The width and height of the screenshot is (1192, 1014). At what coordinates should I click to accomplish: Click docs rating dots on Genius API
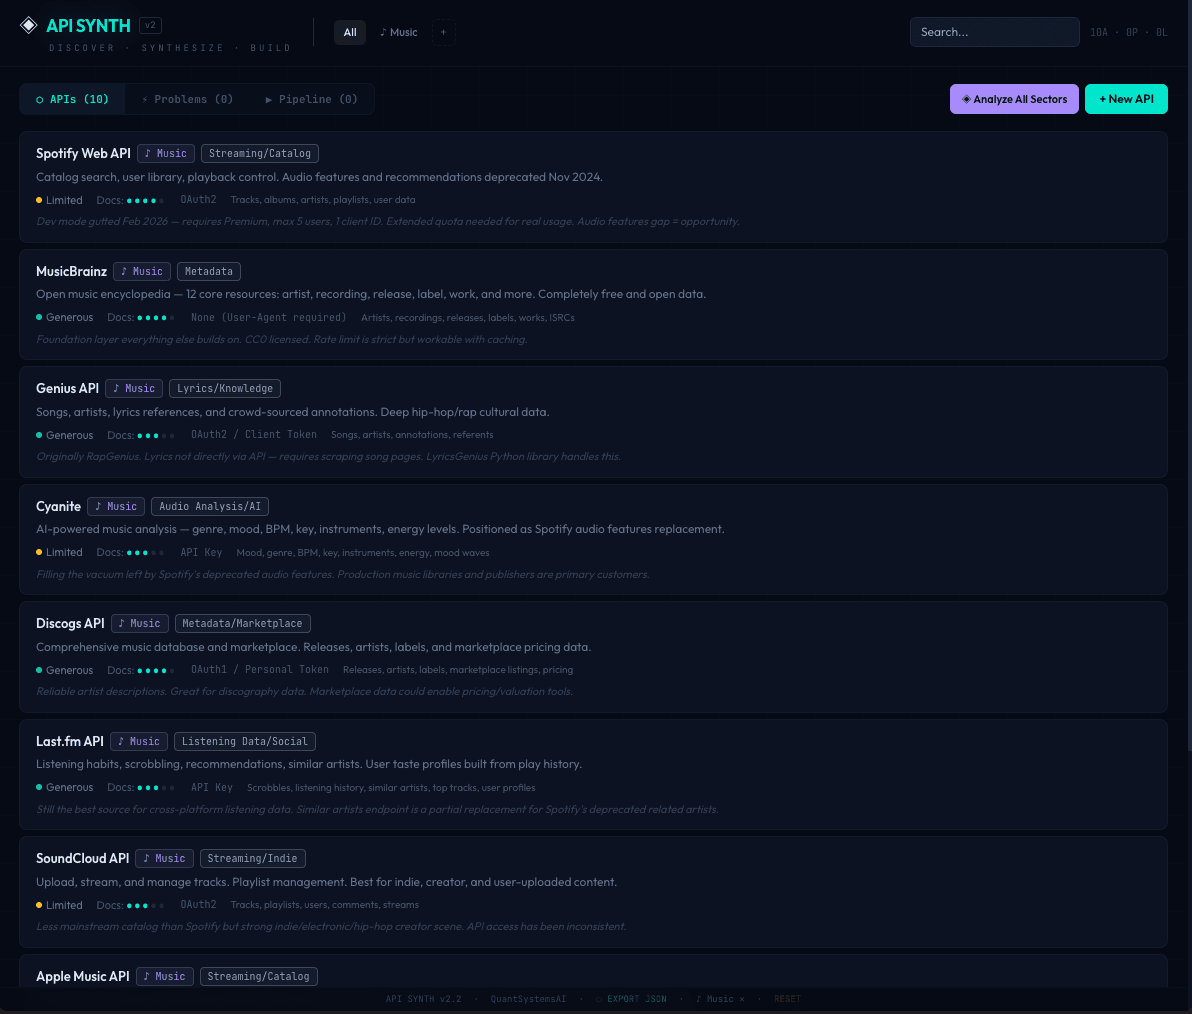tap(155, 436)
